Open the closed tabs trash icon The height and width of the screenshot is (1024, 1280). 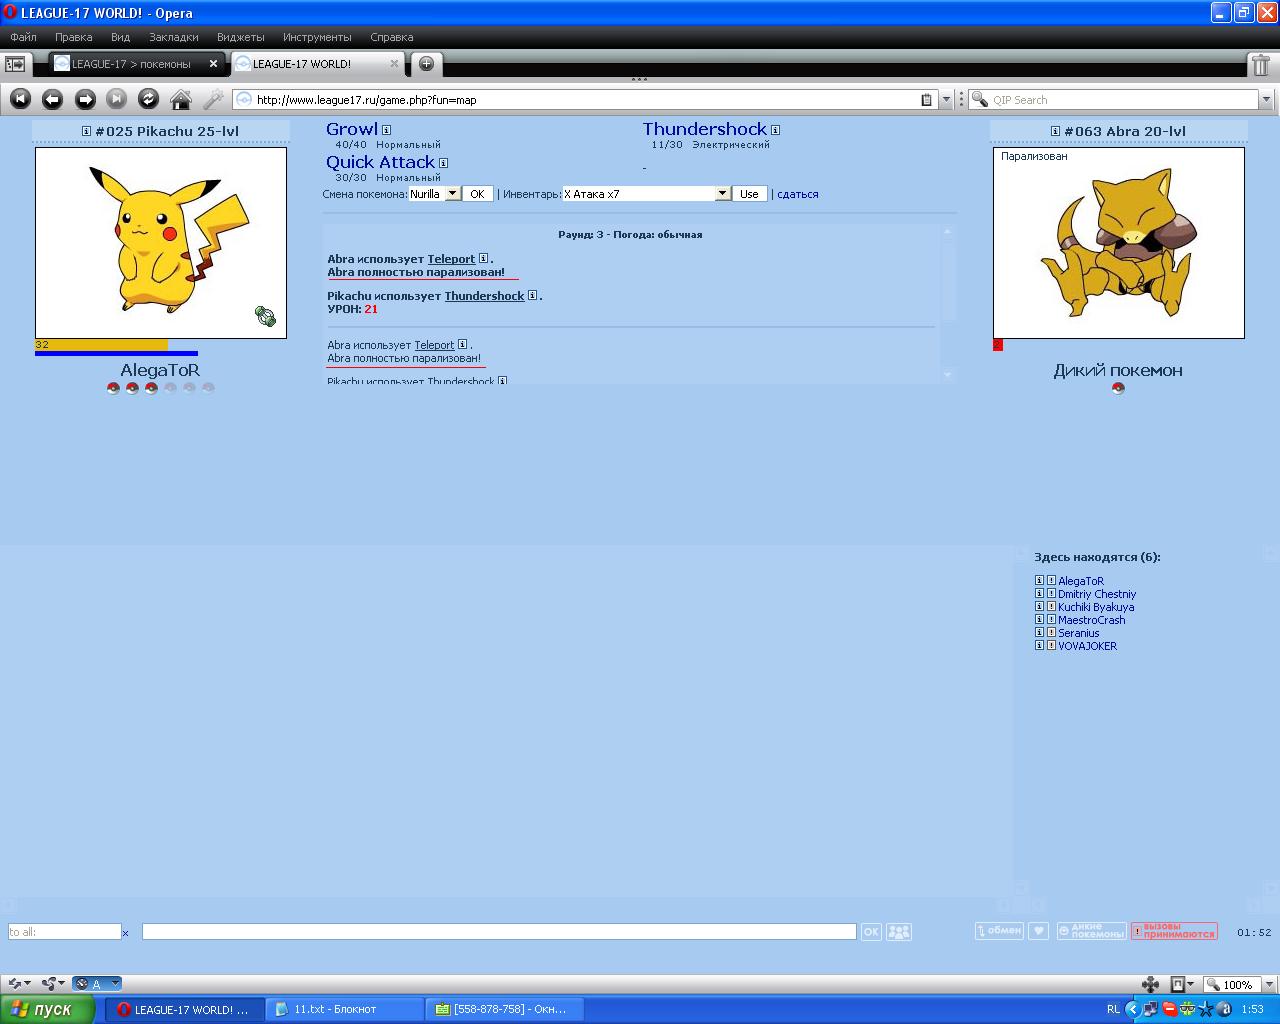click(1261, 65)
